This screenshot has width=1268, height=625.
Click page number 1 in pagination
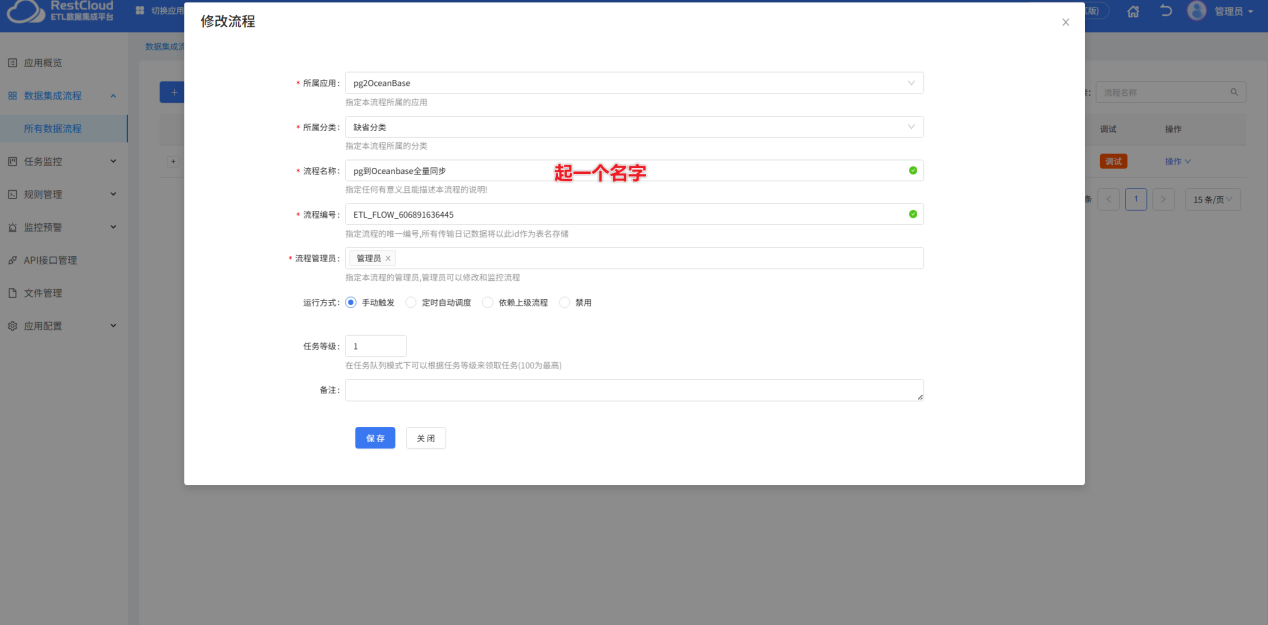1136,199
